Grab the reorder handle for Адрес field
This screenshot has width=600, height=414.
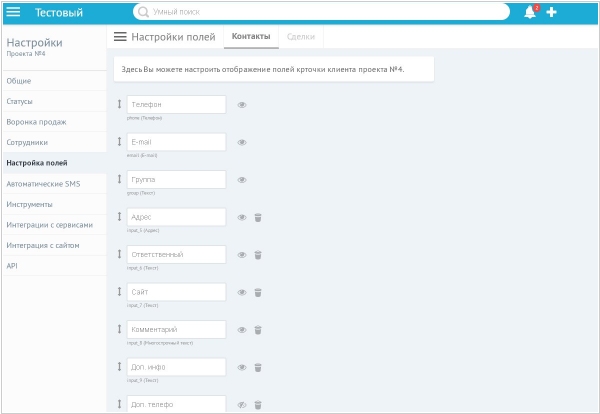[119, 217]
